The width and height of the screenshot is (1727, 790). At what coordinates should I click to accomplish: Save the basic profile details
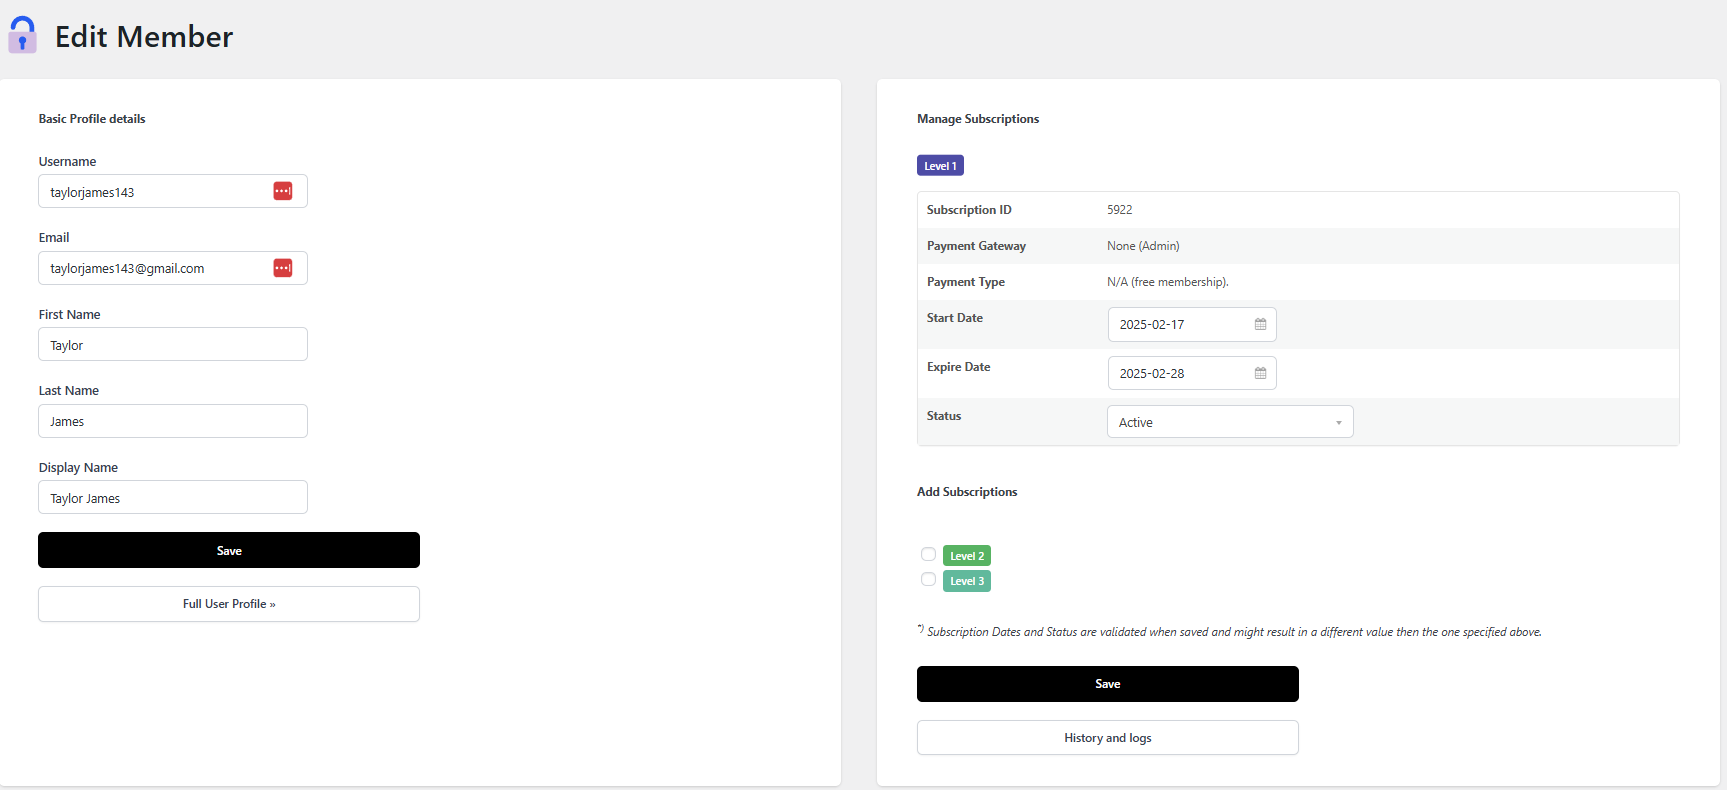229,550
